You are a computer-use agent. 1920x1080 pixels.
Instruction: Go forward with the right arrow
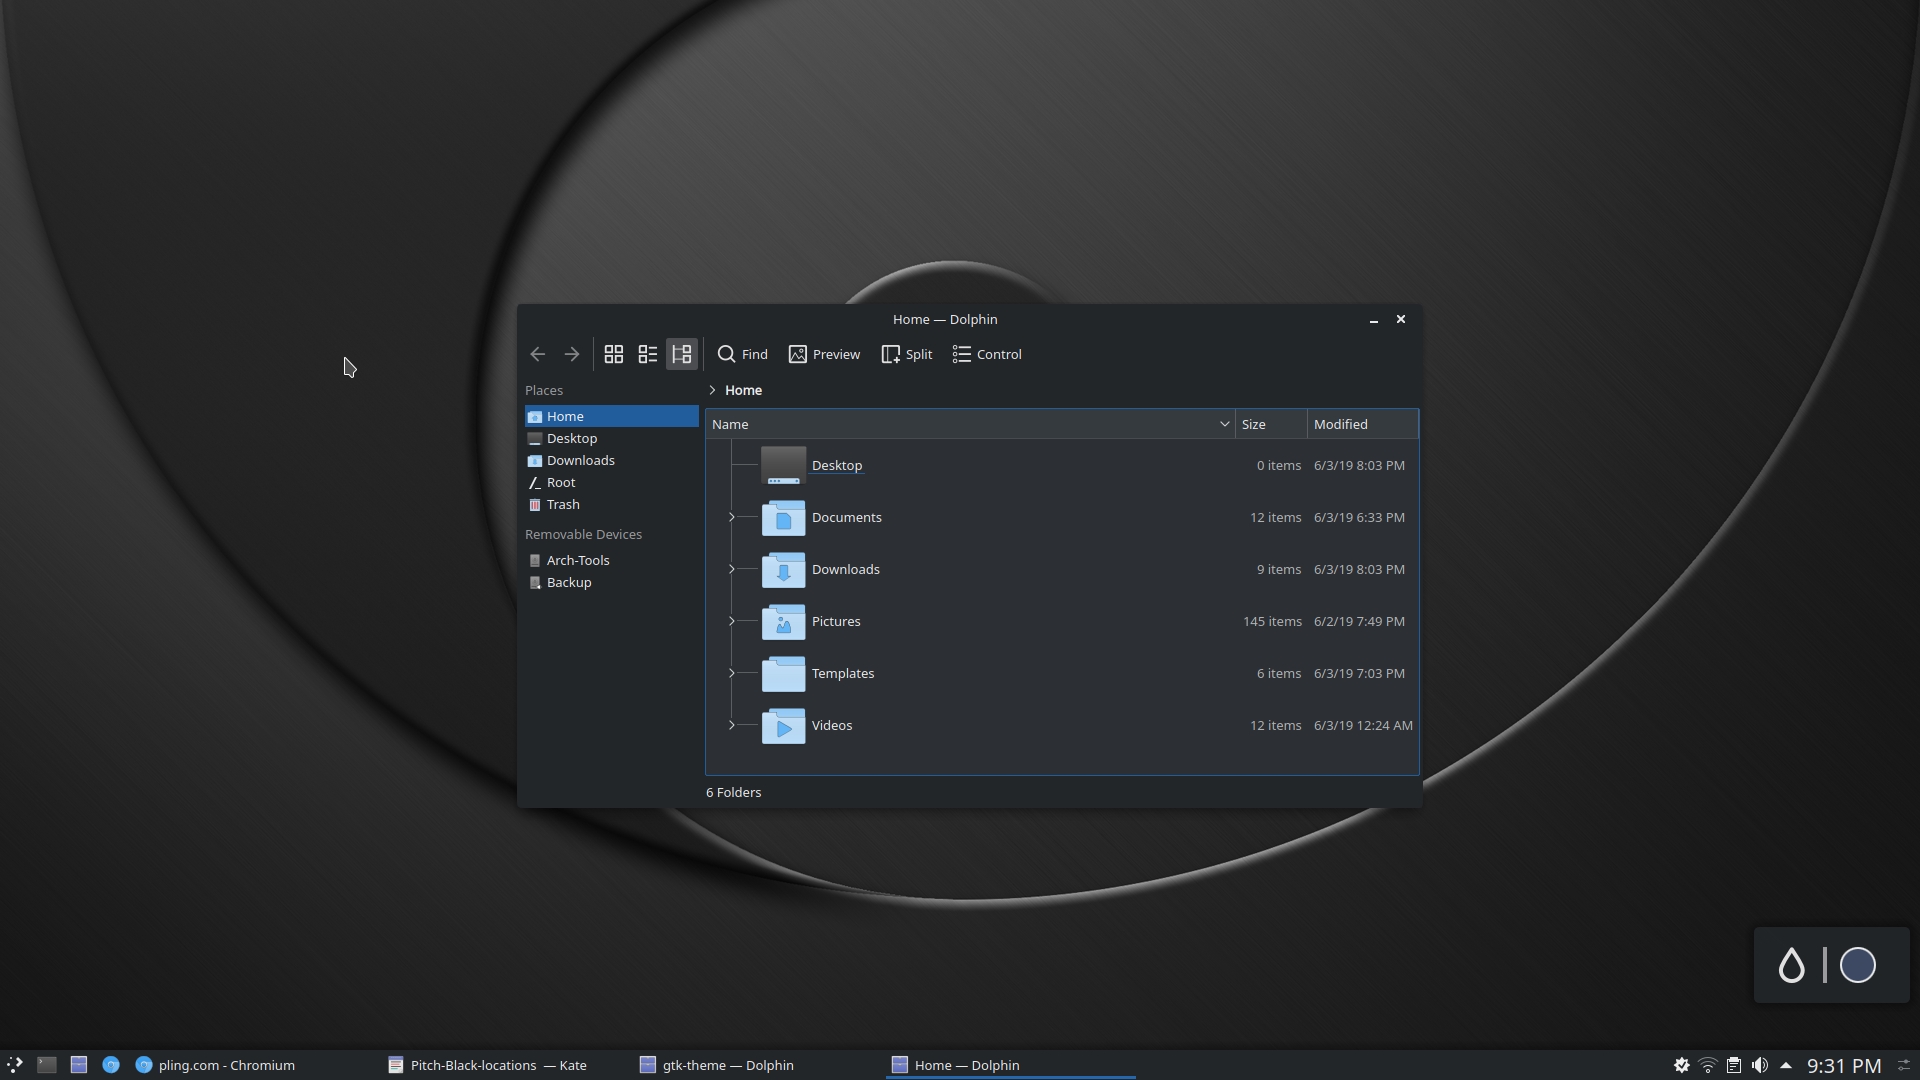pos(572,354)
